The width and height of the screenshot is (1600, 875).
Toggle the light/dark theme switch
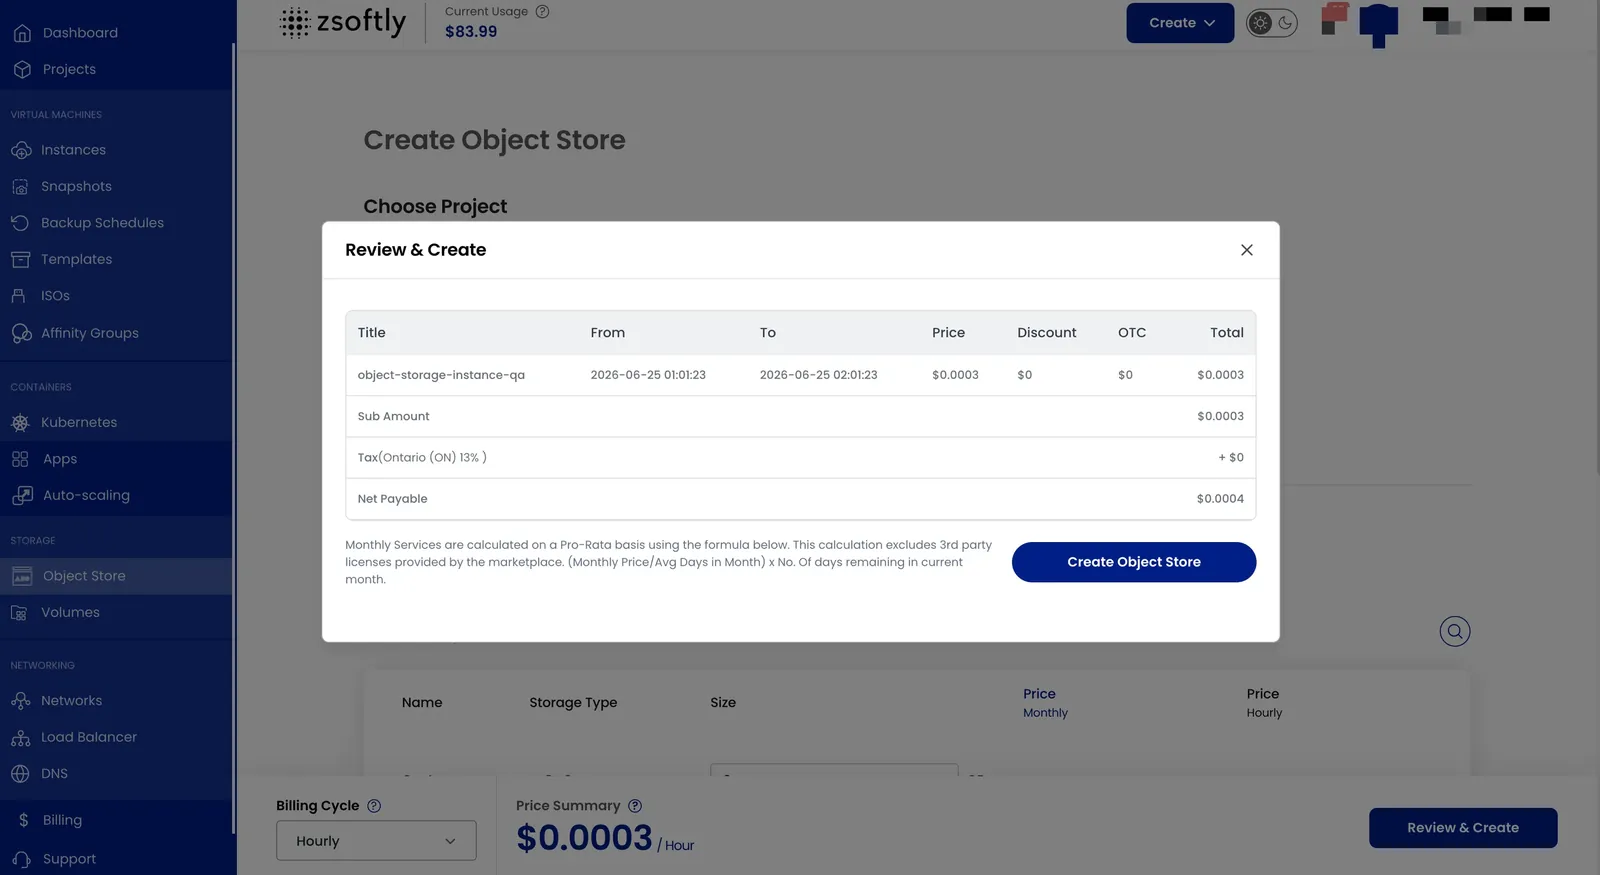(x=1272, y=23)
